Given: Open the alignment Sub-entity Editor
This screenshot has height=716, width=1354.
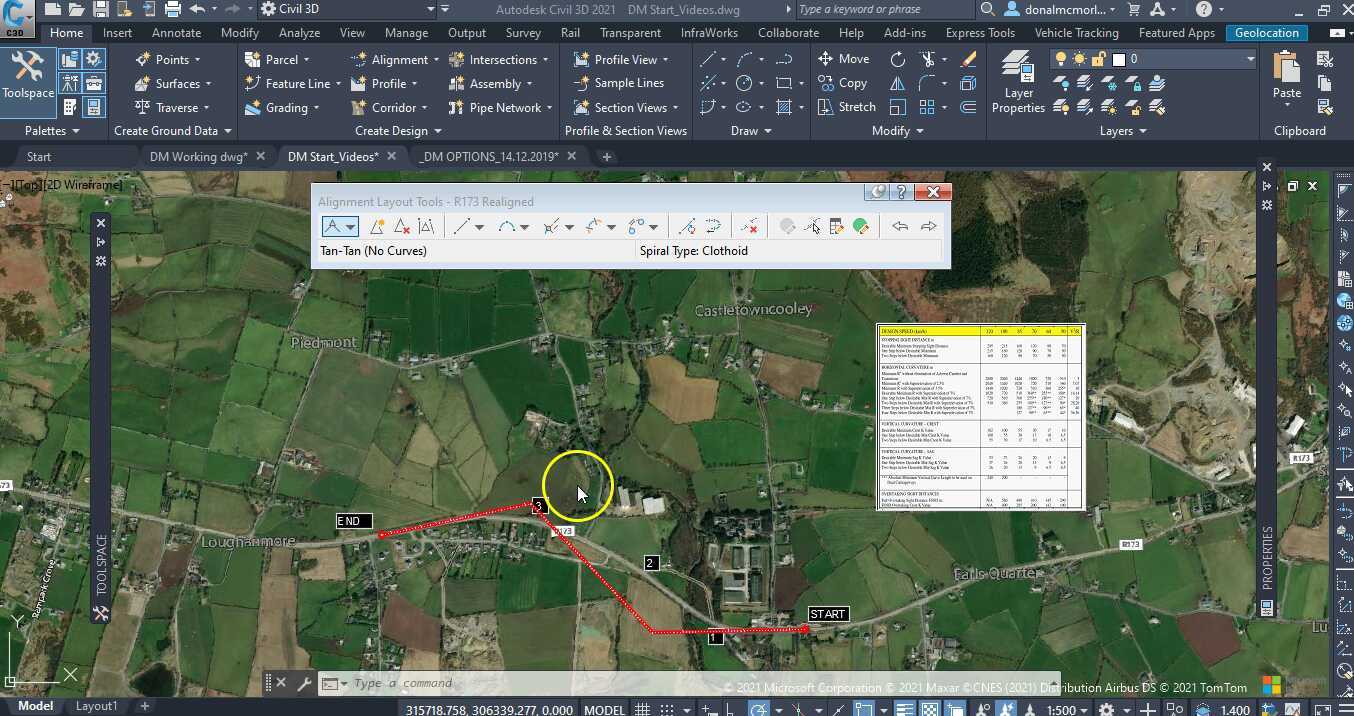Looking at the screenshot, I should (x=837, y=227).
